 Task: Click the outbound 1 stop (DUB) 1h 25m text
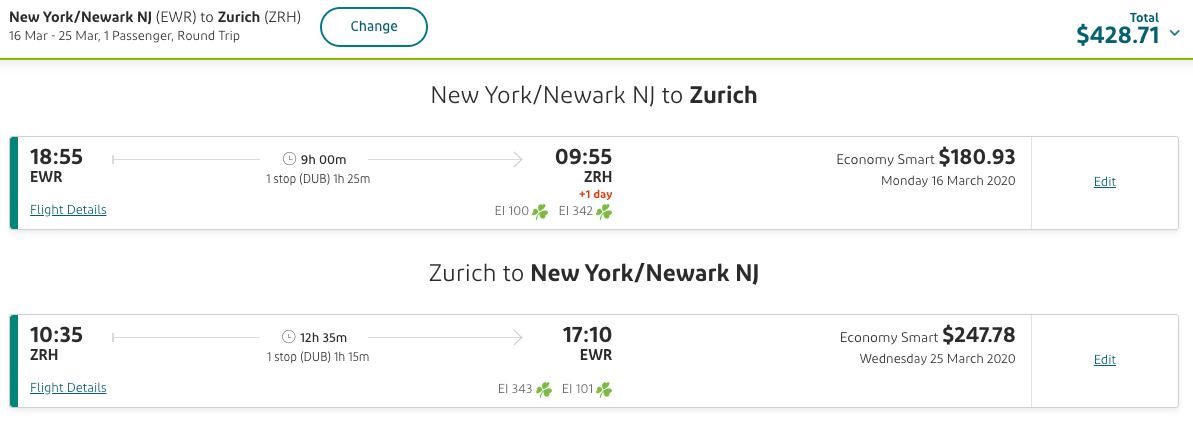click(317, 179)
